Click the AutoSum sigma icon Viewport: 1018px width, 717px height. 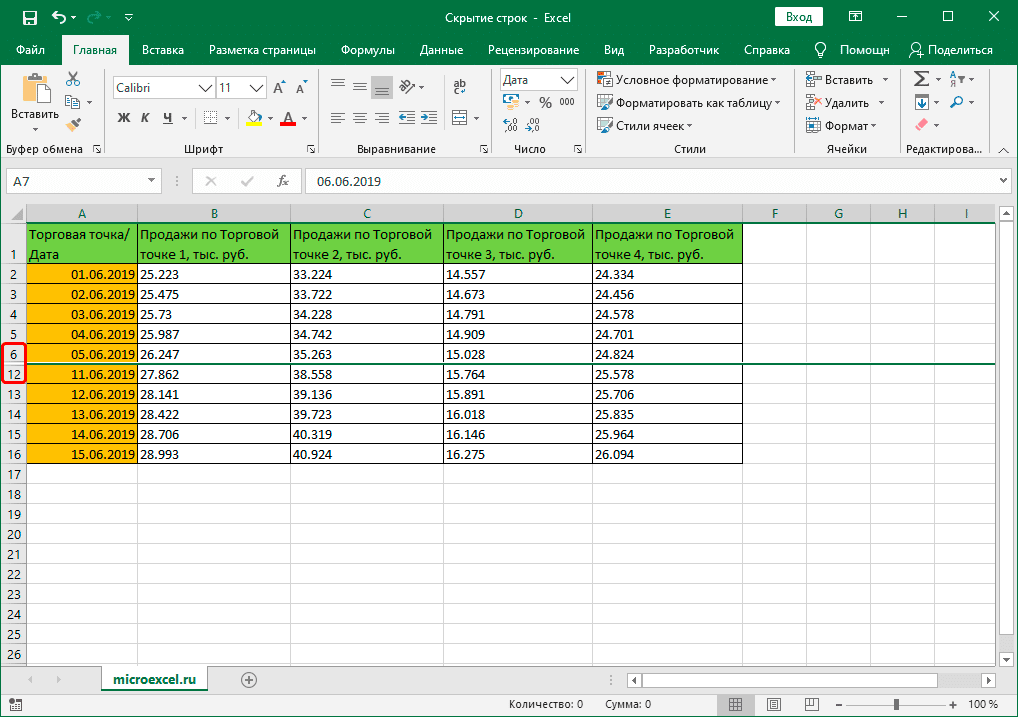click(920, 79)
